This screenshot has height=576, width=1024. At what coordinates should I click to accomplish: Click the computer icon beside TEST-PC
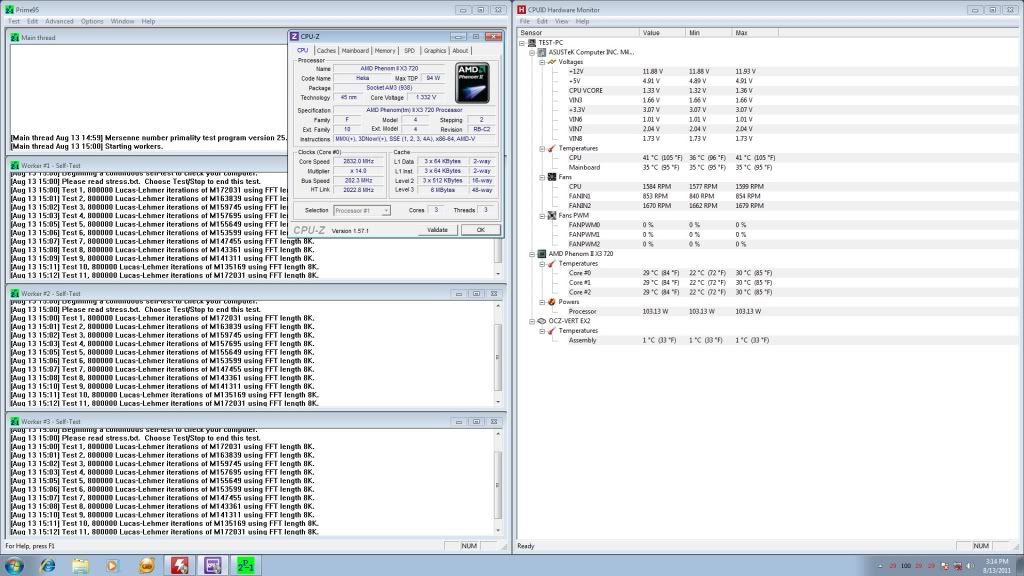(x=532, y=42)
